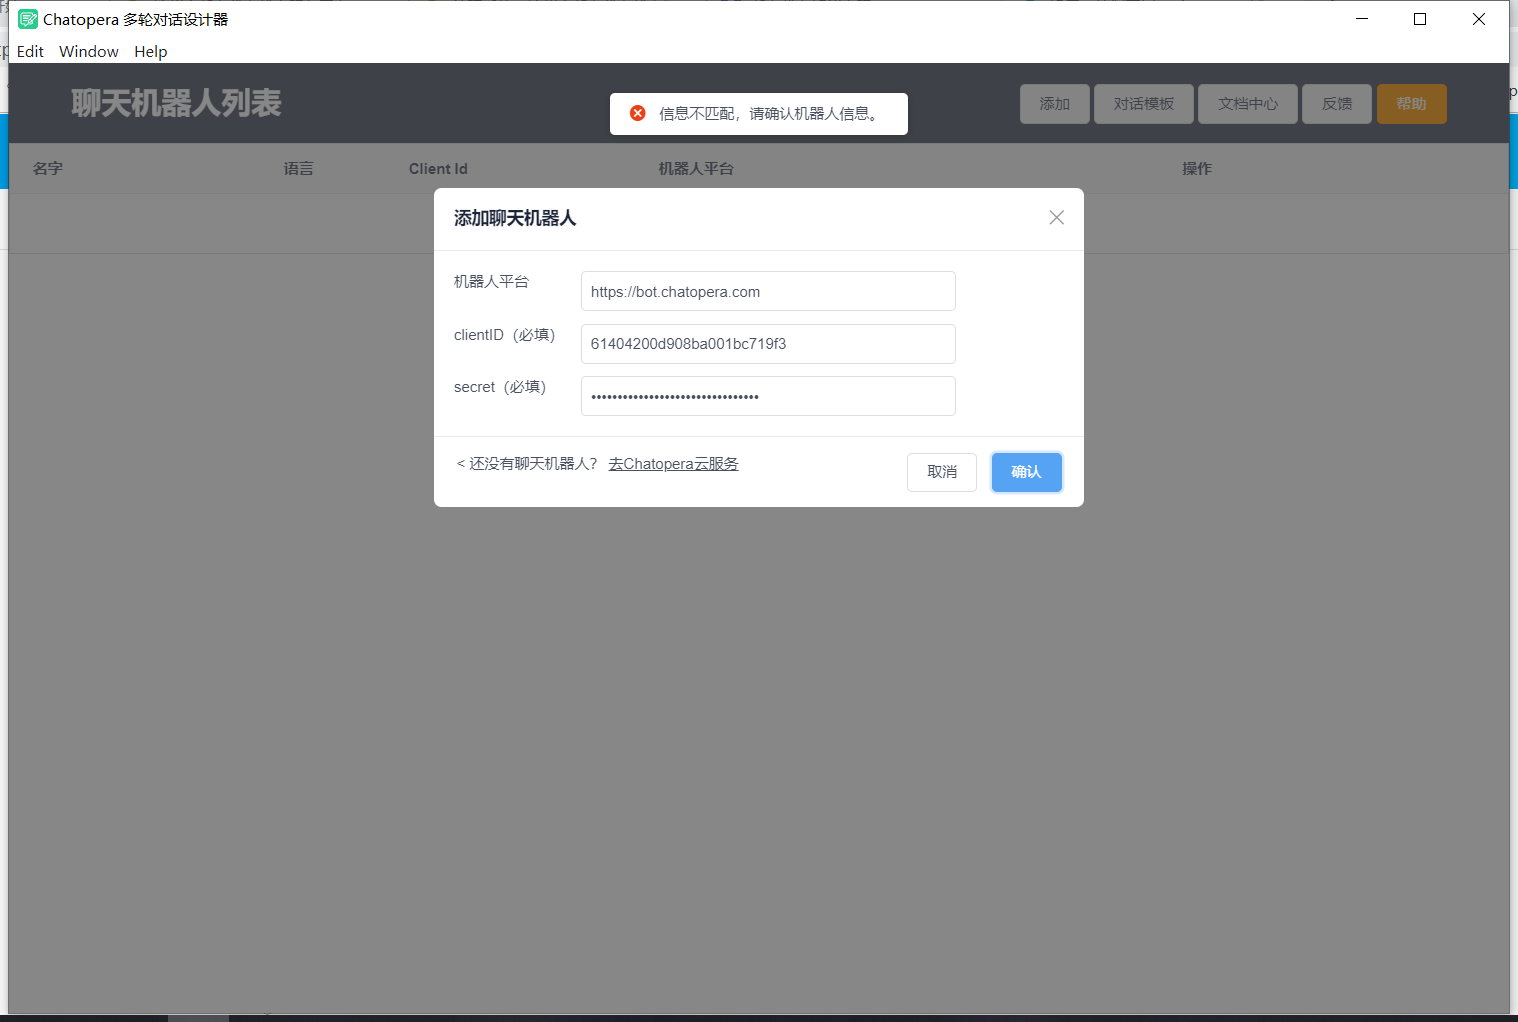Click the secret（必填）label

pos(500,387)
